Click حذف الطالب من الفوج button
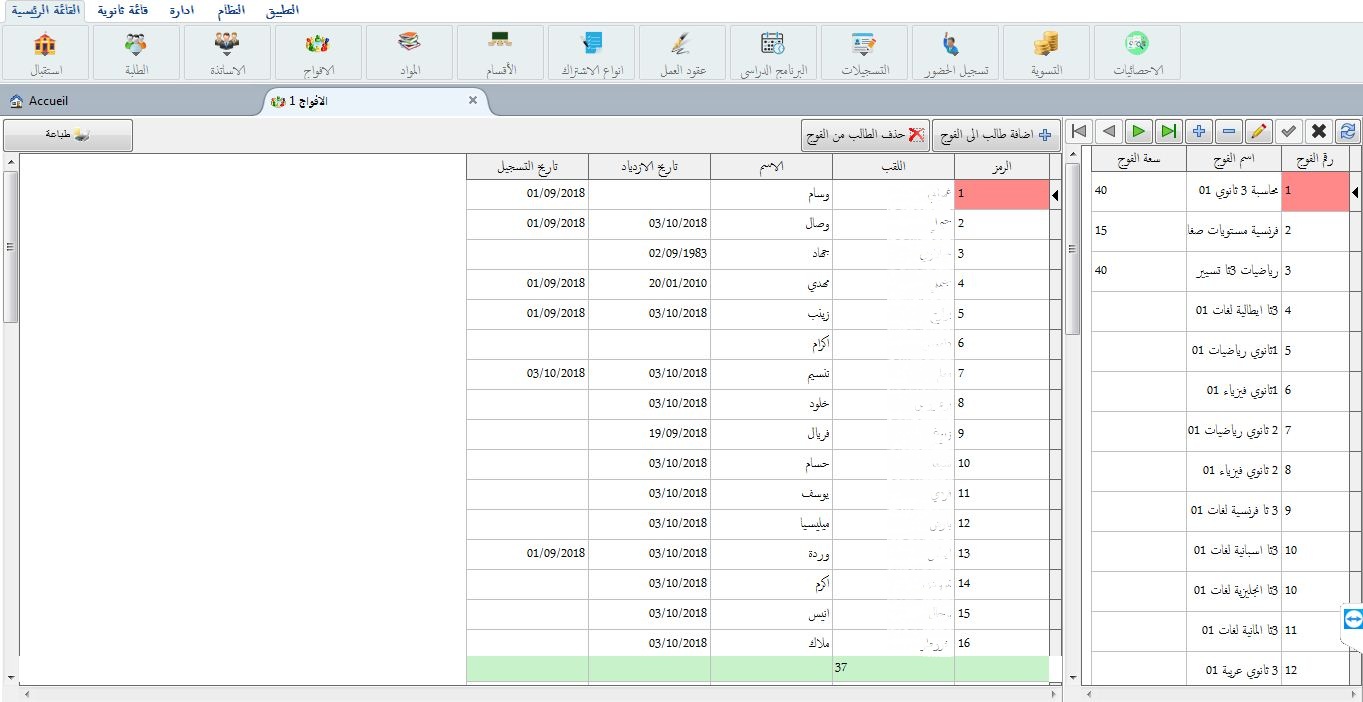Screen dimensions: 1363x702 [866, 135]
